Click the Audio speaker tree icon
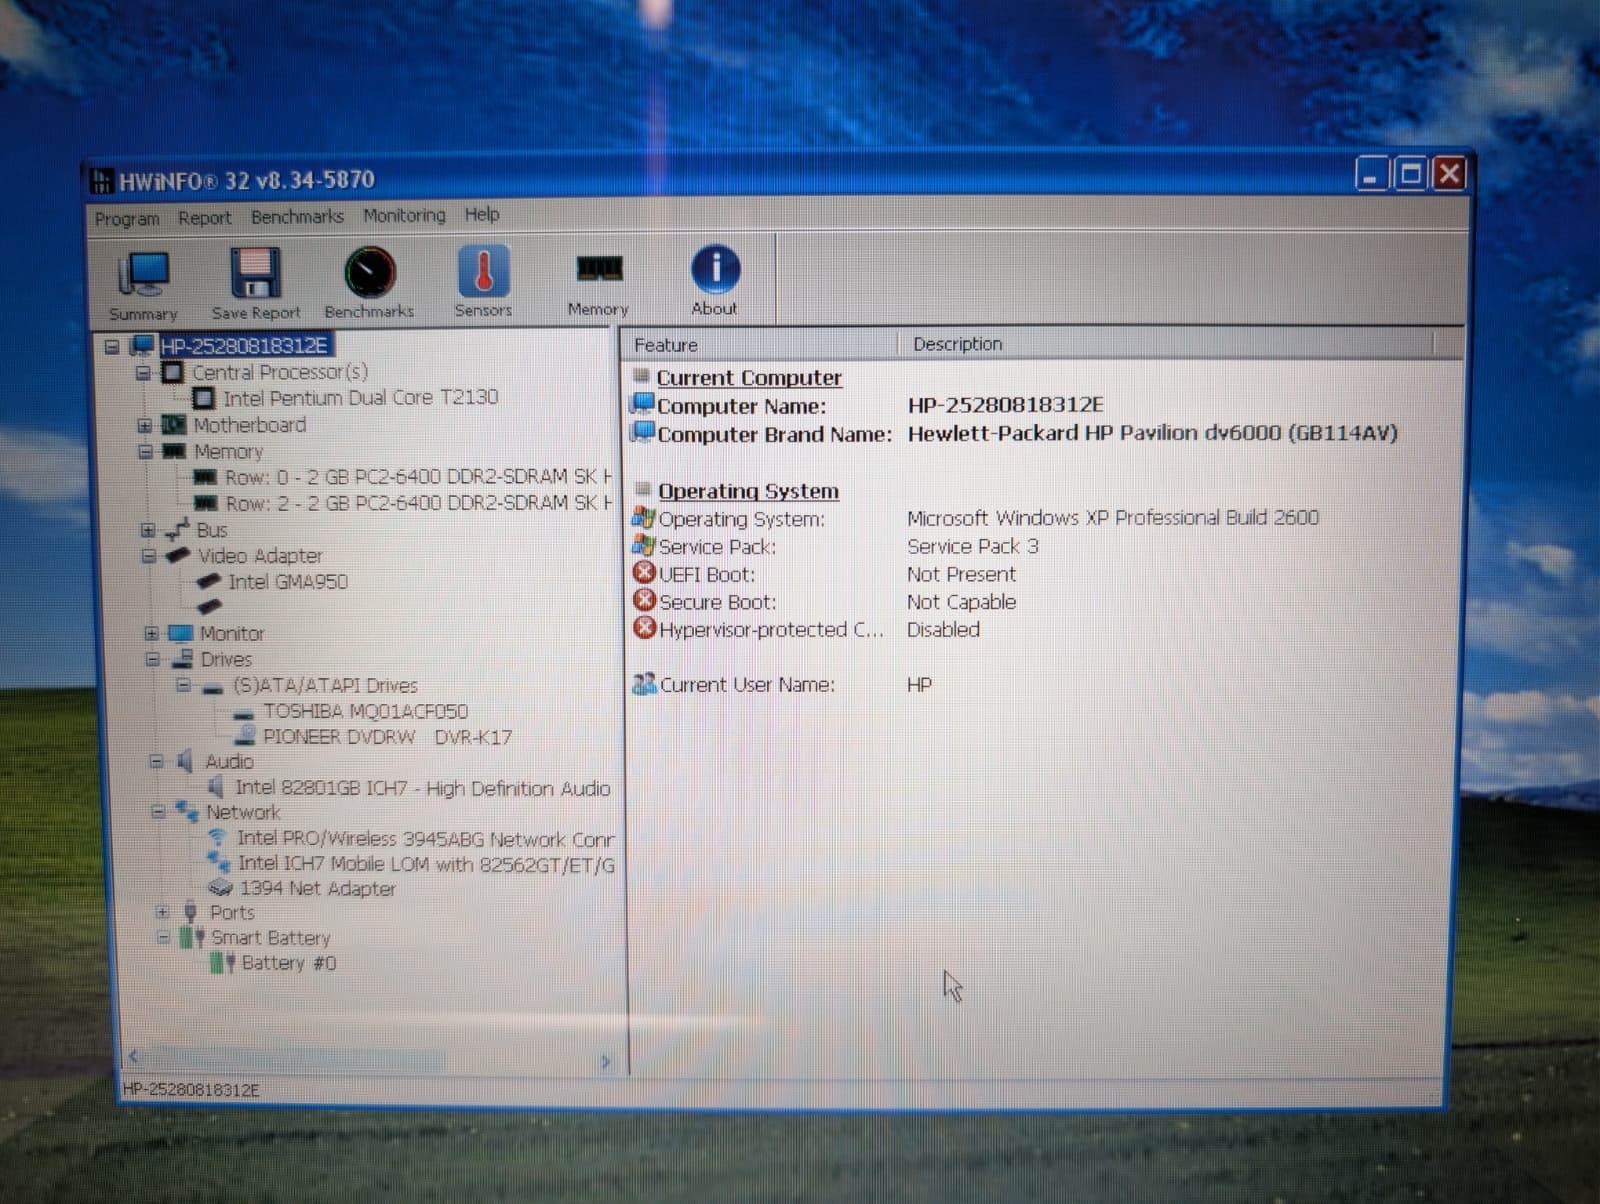Screen dimensions: 1600x1204 (185, 761)
